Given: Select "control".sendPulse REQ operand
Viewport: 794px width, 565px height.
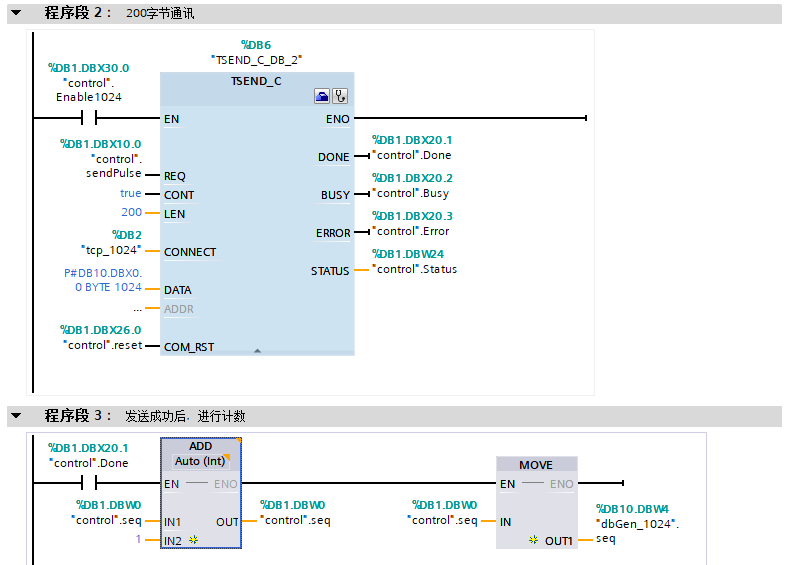Looking at the screenshot, I should coord(114,166).
